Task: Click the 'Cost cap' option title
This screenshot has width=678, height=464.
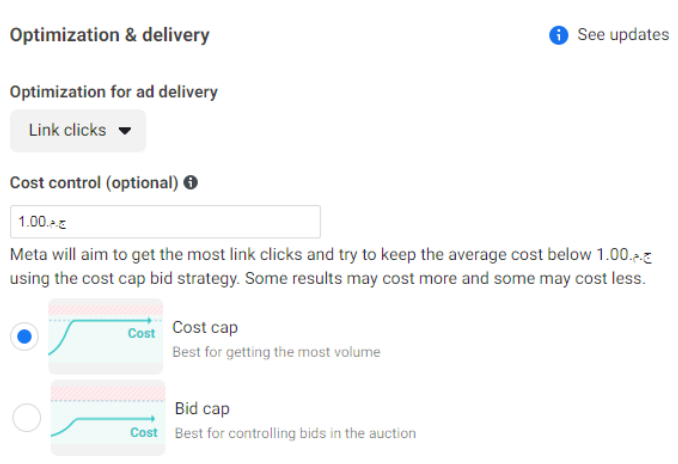Action: pyautogui.click(x=205, y=327)
